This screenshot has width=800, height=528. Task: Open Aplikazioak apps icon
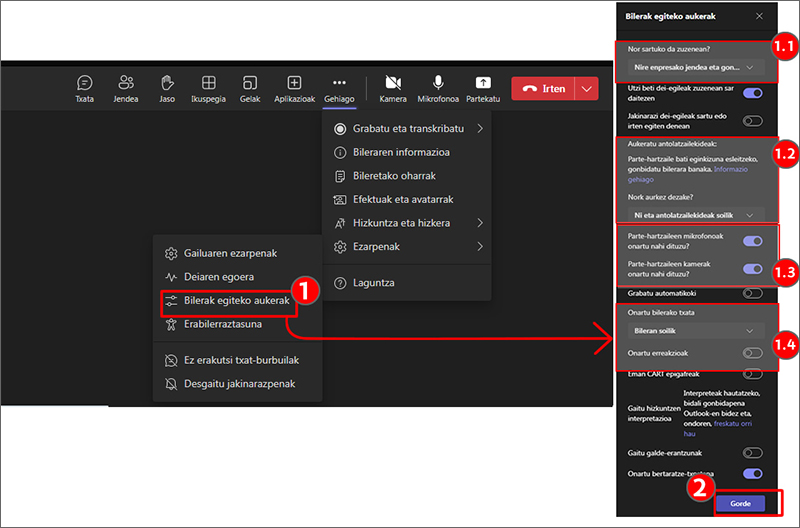[x=294, y=84]
